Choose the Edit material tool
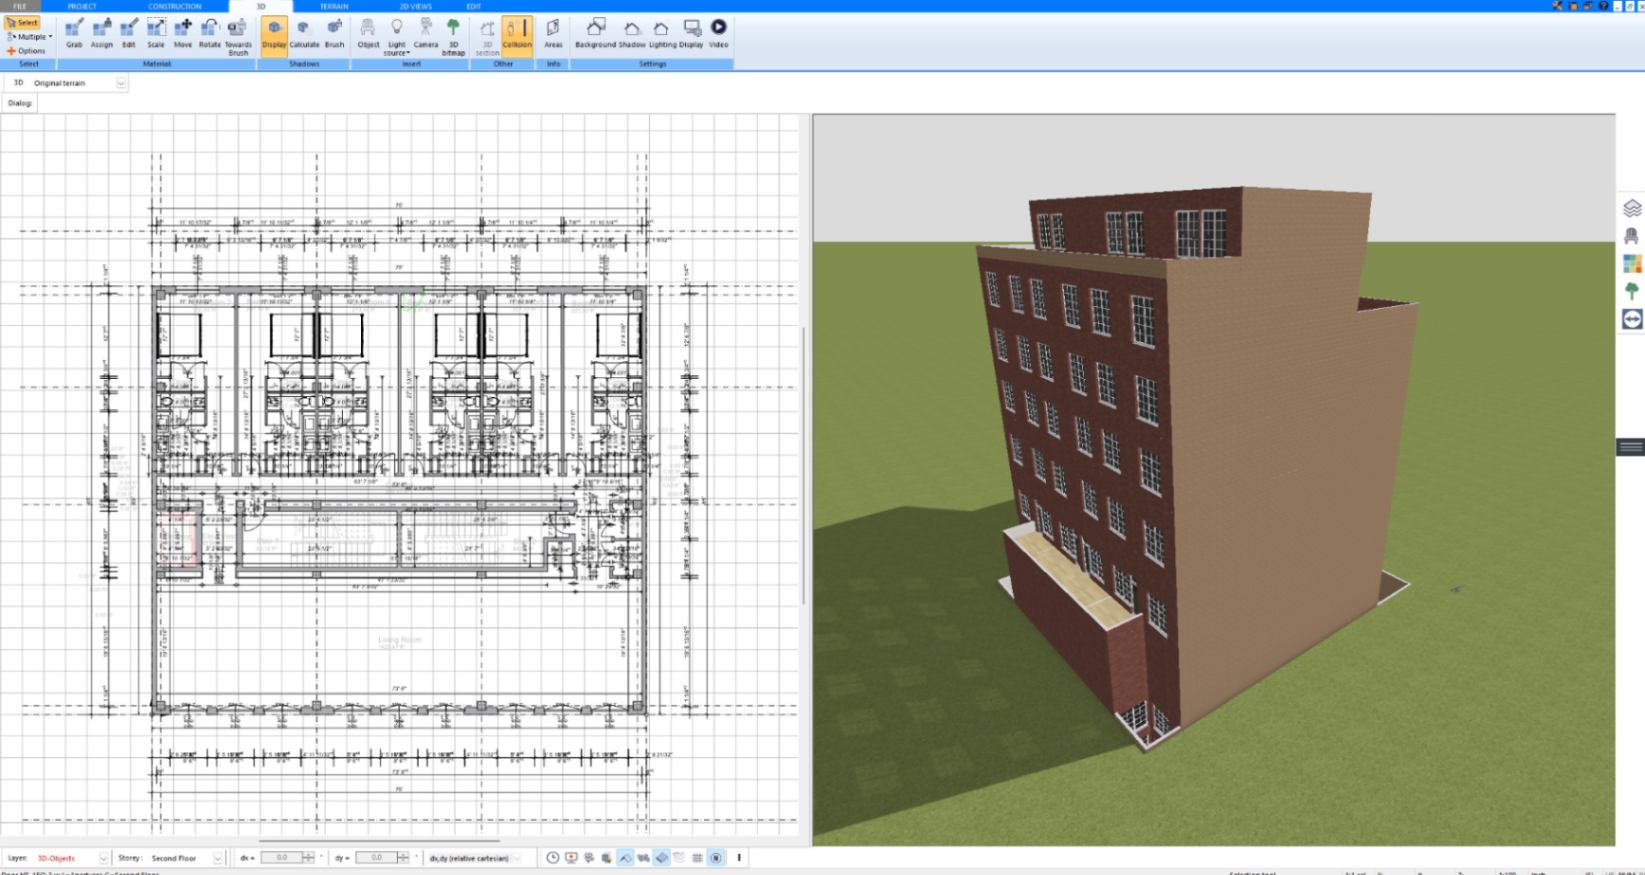 (x=129, y=33)
